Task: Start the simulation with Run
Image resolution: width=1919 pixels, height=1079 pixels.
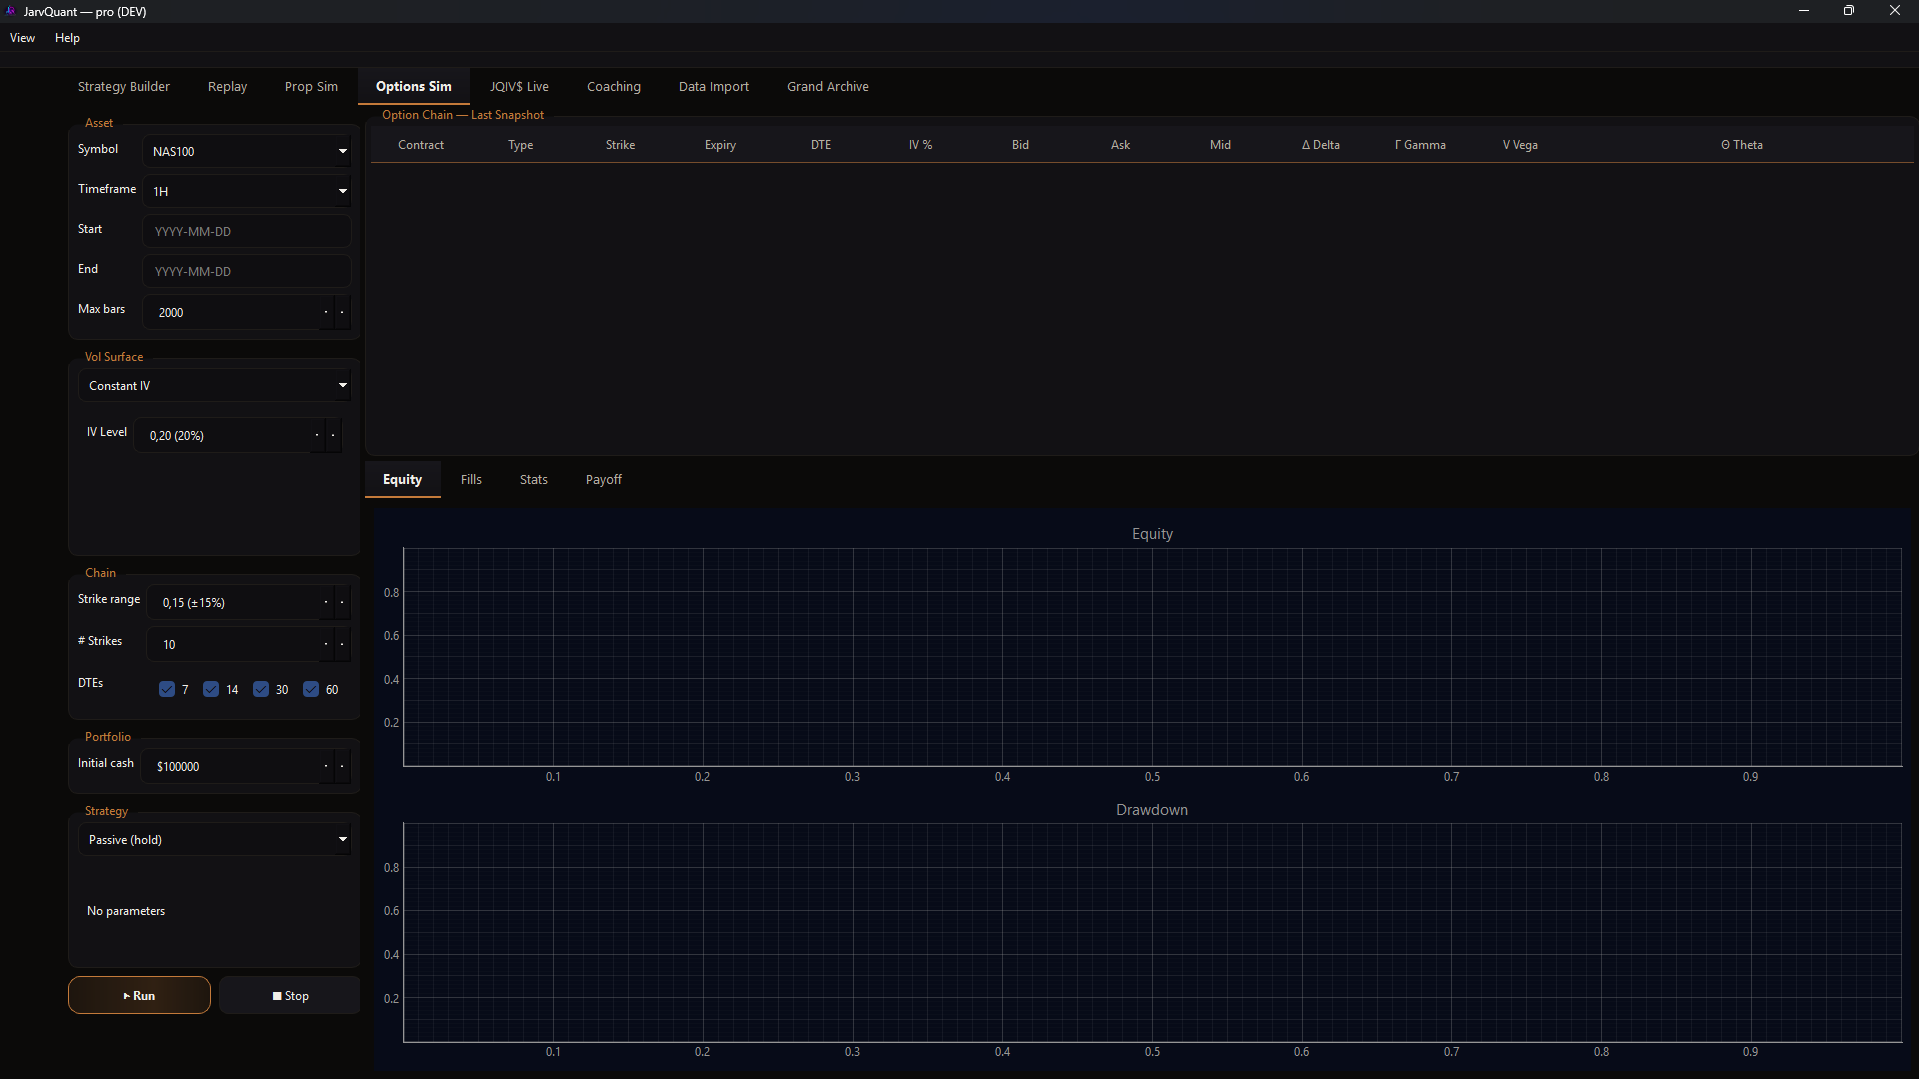Action: (139, 996)
